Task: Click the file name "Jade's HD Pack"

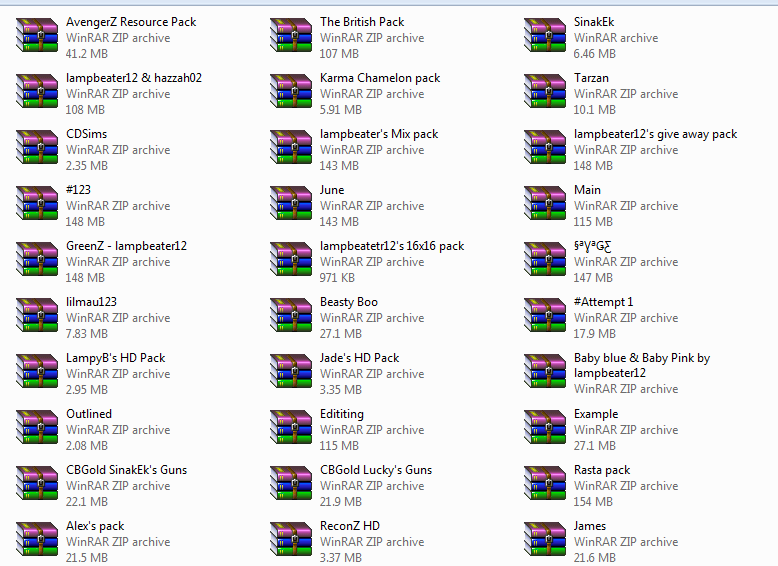Action: pos(360,359)
